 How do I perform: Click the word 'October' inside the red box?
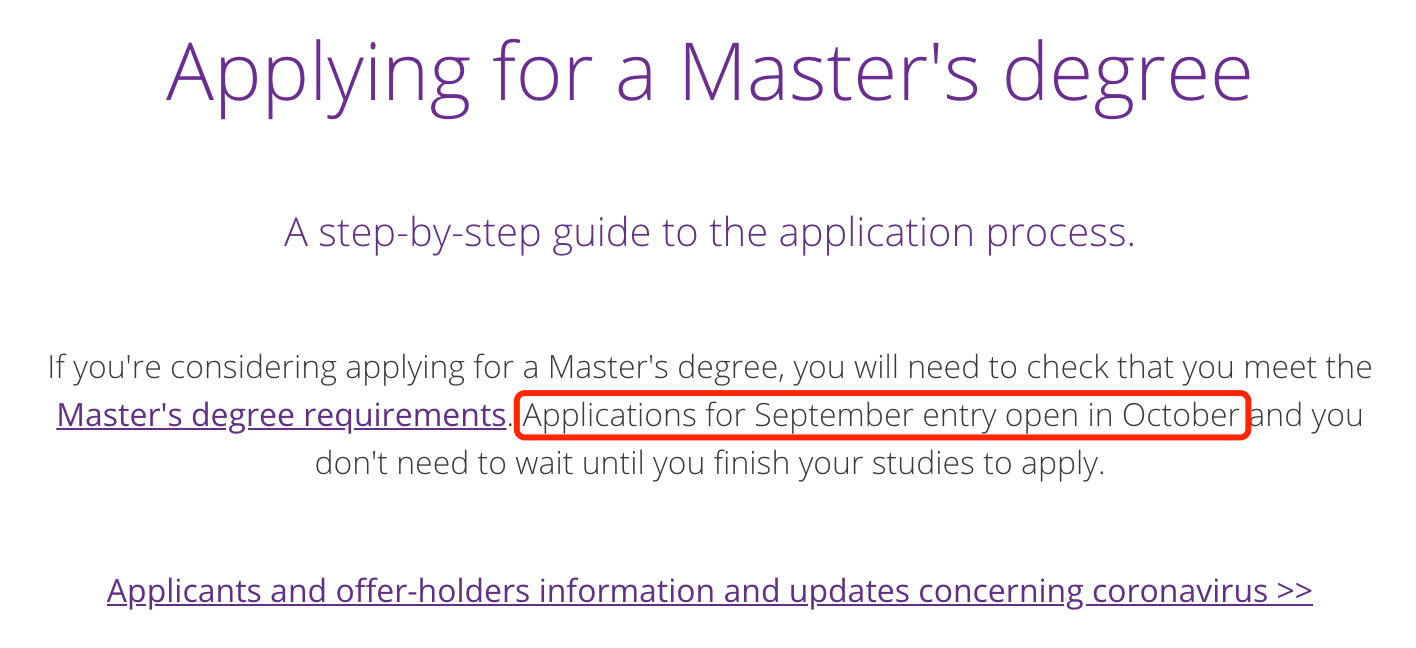click(x=1181, y=415)
